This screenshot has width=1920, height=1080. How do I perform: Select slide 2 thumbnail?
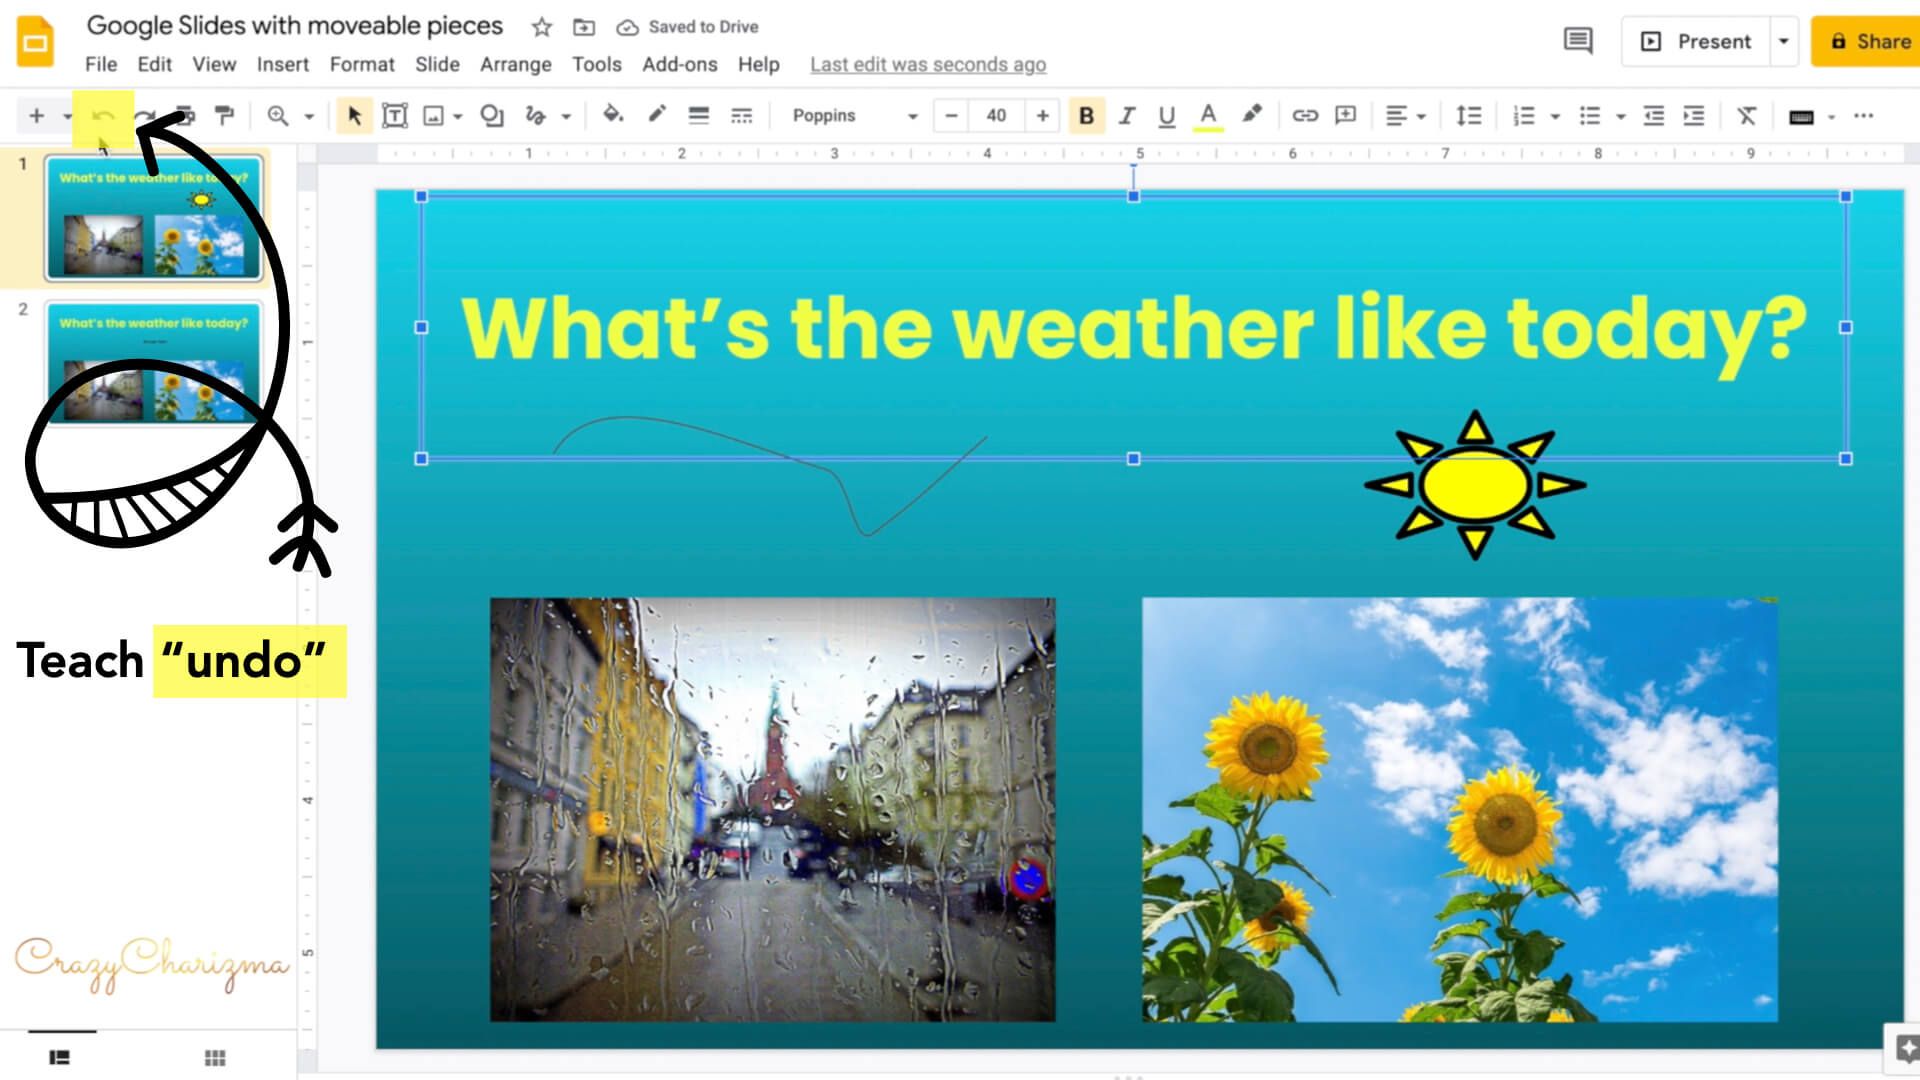tap(152, 363)
